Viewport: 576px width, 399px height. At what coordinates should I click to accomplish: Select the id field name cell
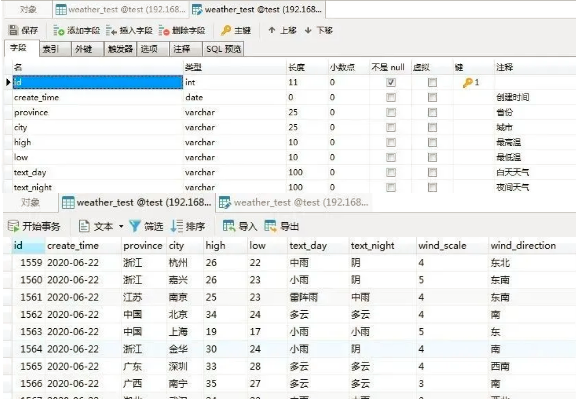(x=98, y=82)
